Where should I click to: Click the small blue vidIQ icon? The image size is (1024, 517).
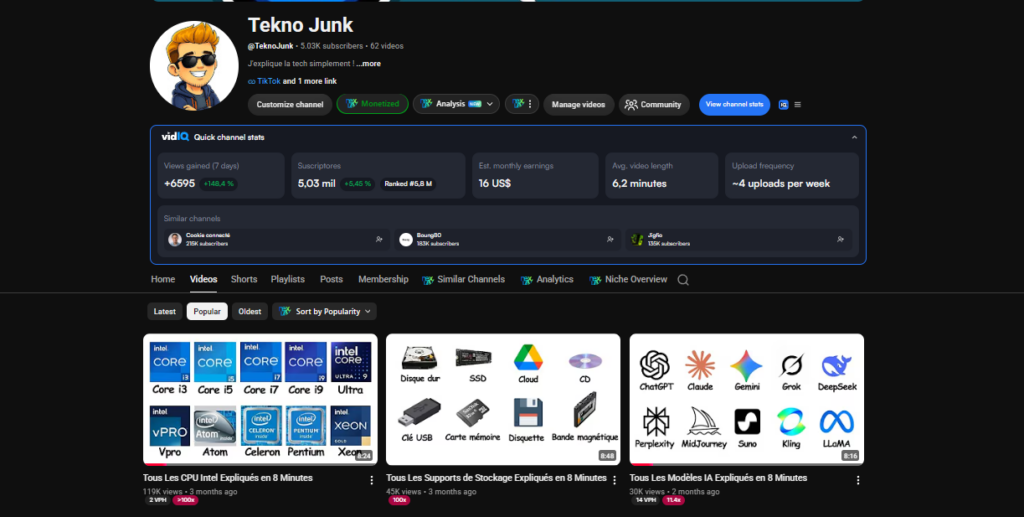783,104
